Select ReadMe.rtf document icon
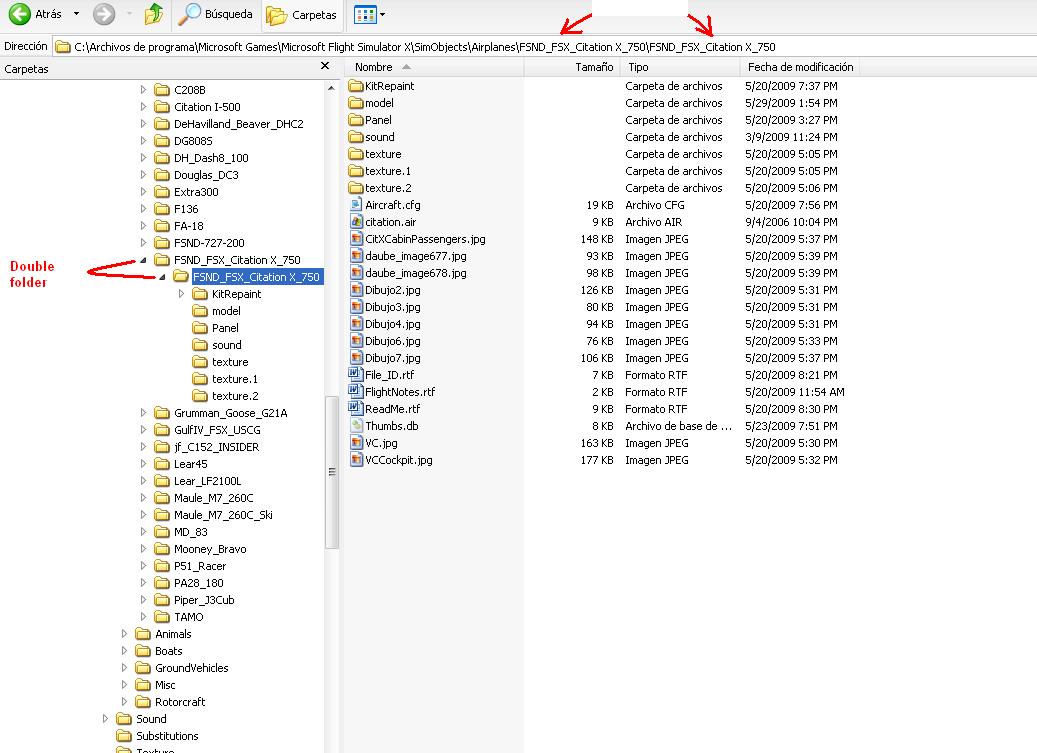 pyautogui.click(x=356, y=409)
